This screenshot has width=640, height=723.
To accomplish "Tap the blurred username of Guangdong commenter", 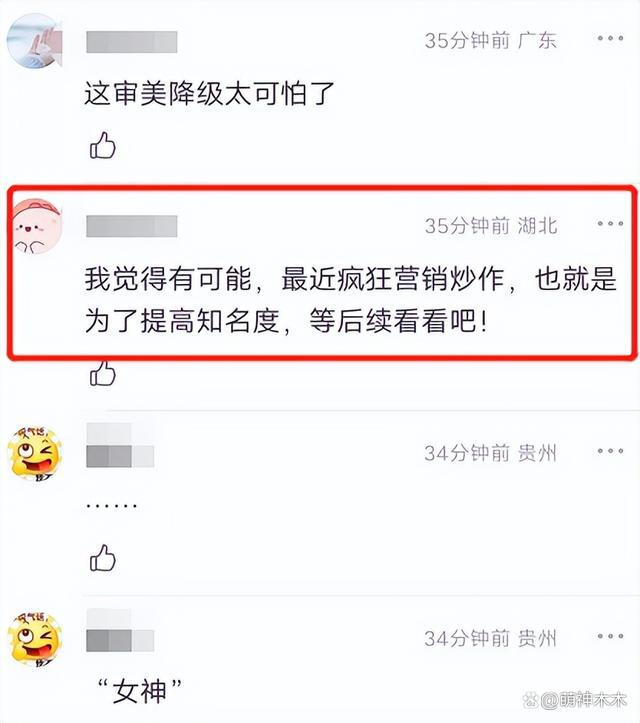I will [x=131, y=42].
